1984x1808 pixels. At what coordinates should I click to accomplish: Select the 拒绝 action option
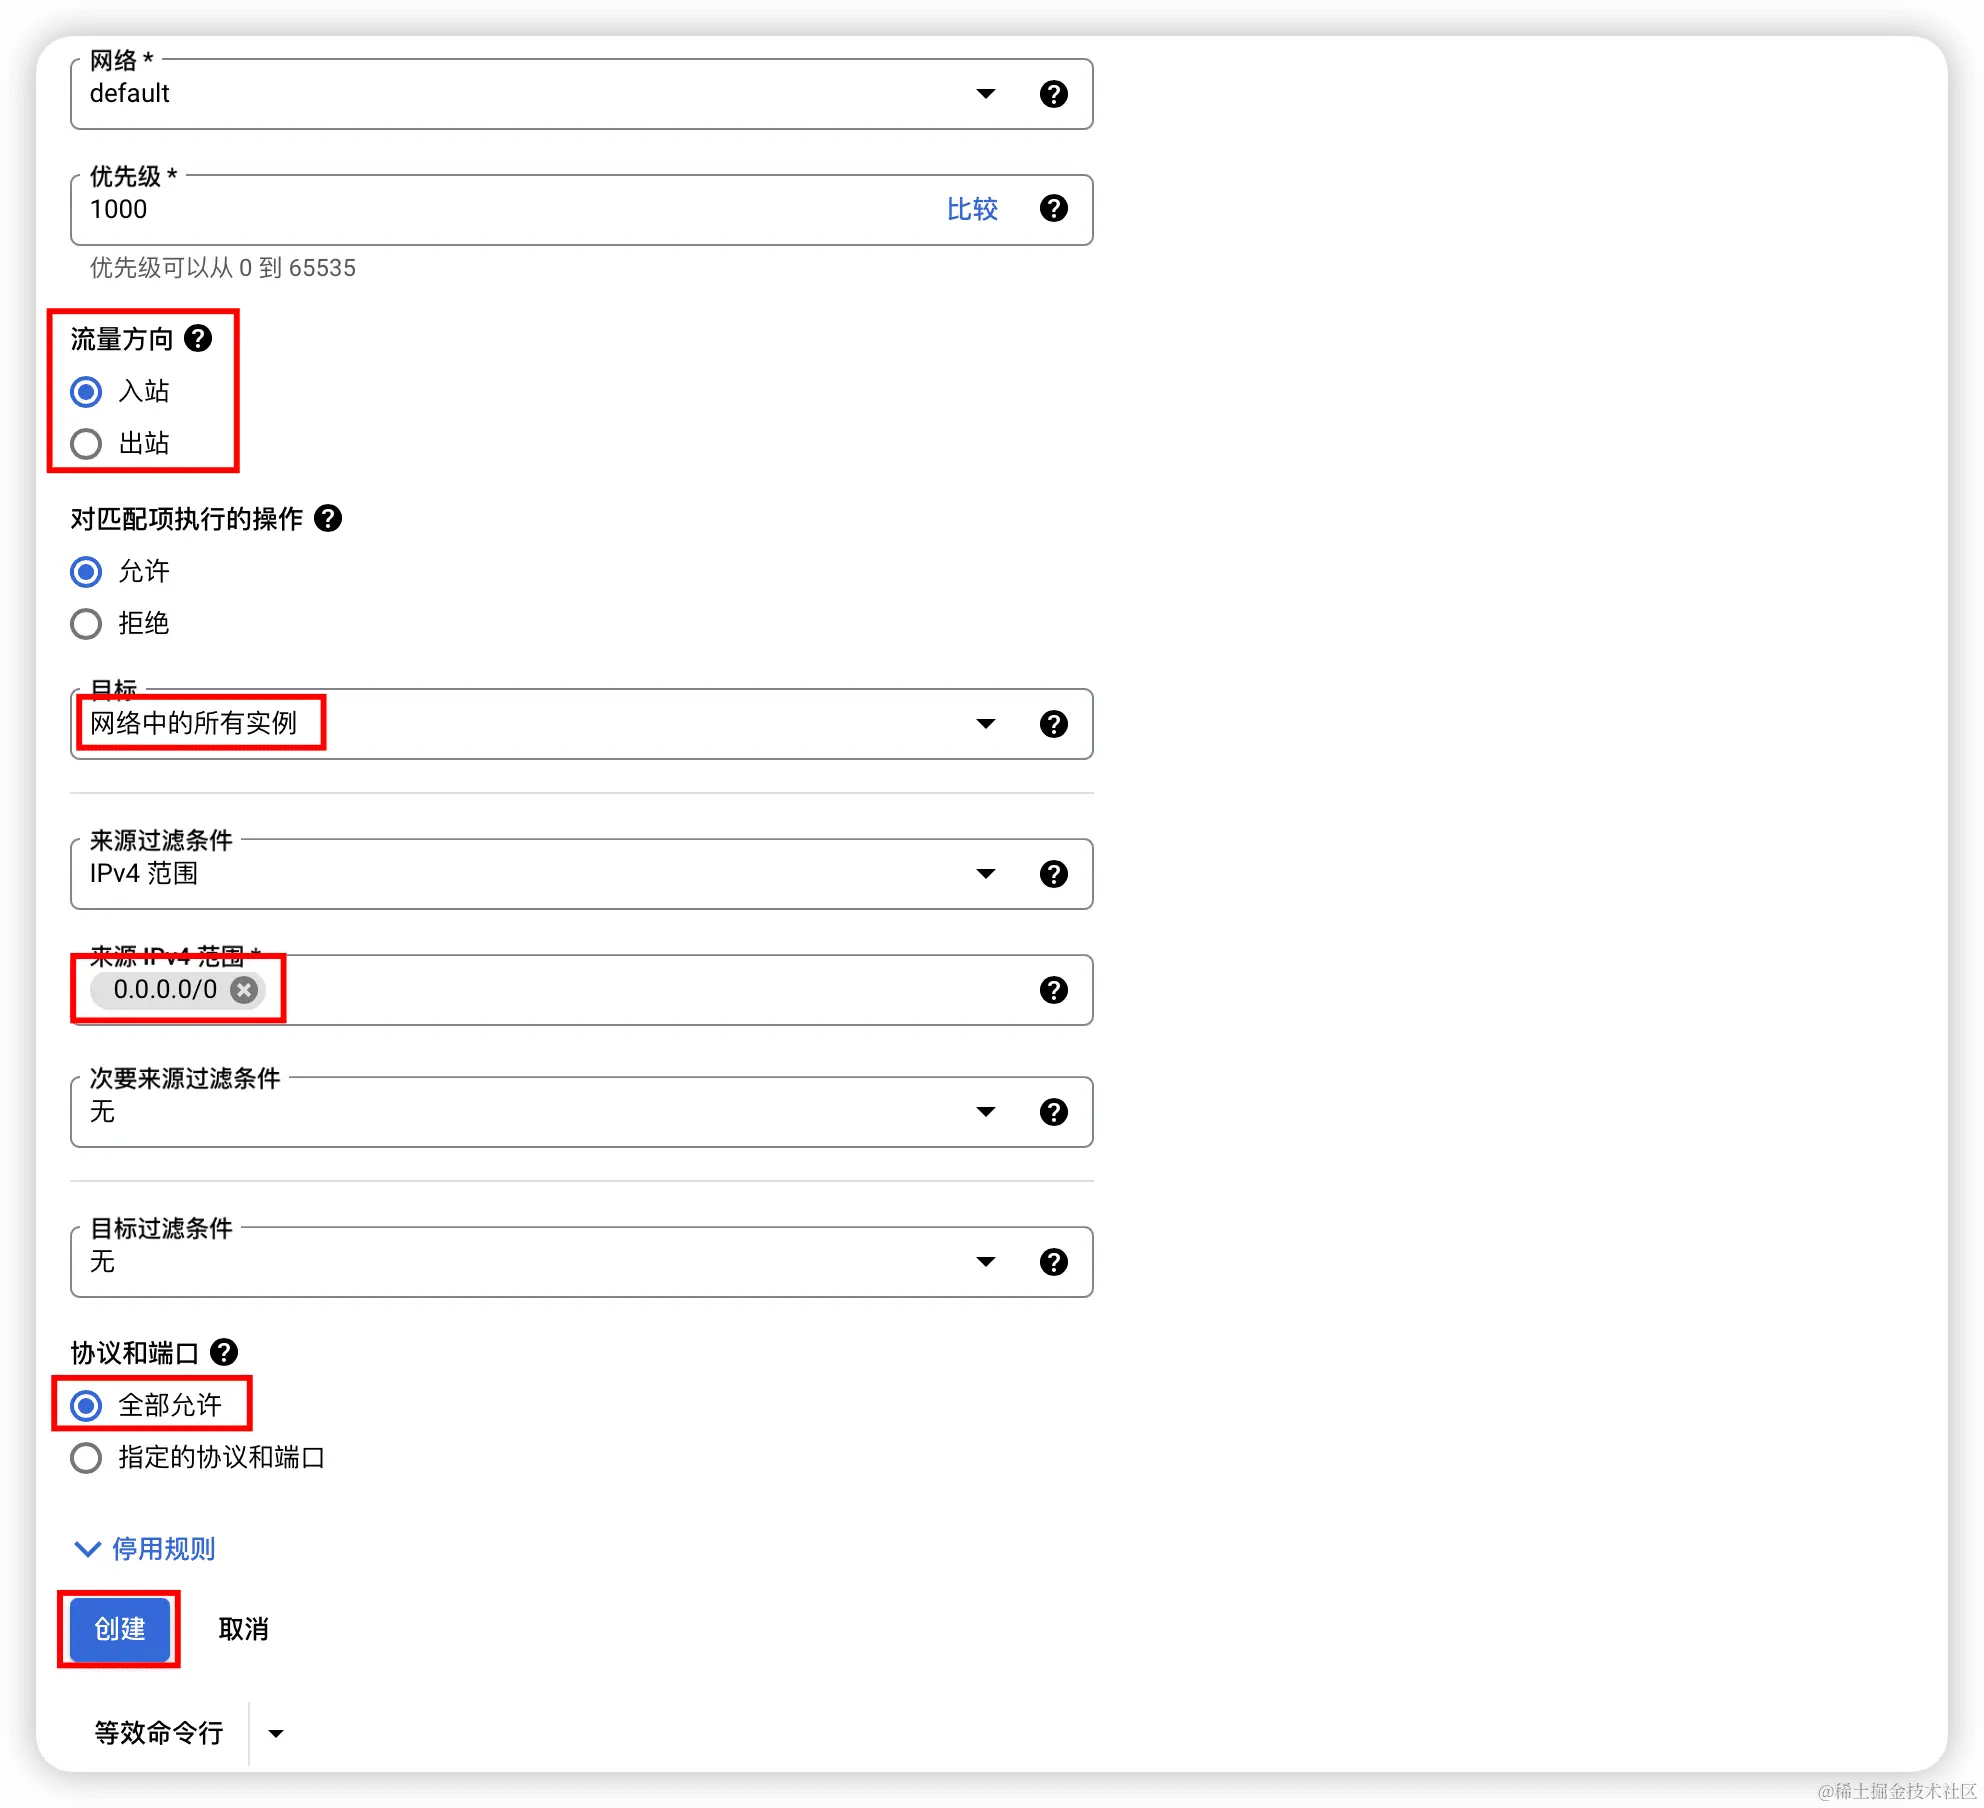86,623
